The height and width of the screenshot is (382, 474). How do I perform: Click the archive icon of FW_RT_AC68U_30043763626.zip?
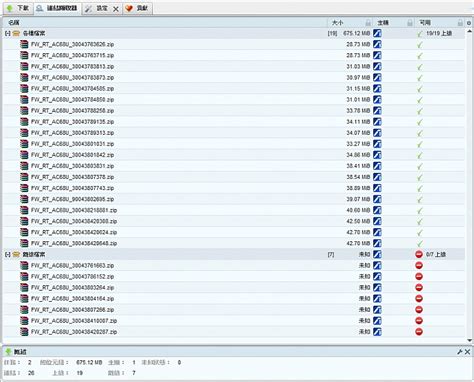coord(24,44)
